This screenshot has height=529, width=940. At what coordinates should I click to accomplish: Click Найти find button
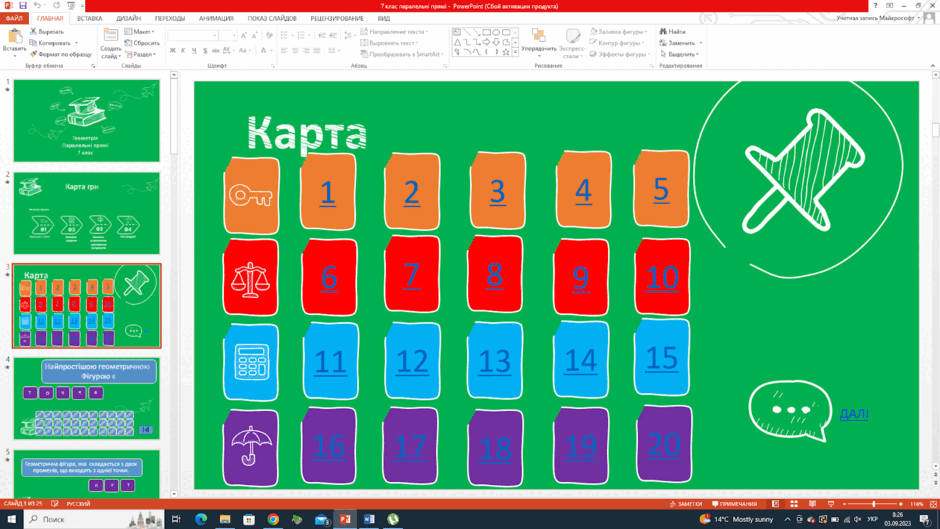(673, 32)
